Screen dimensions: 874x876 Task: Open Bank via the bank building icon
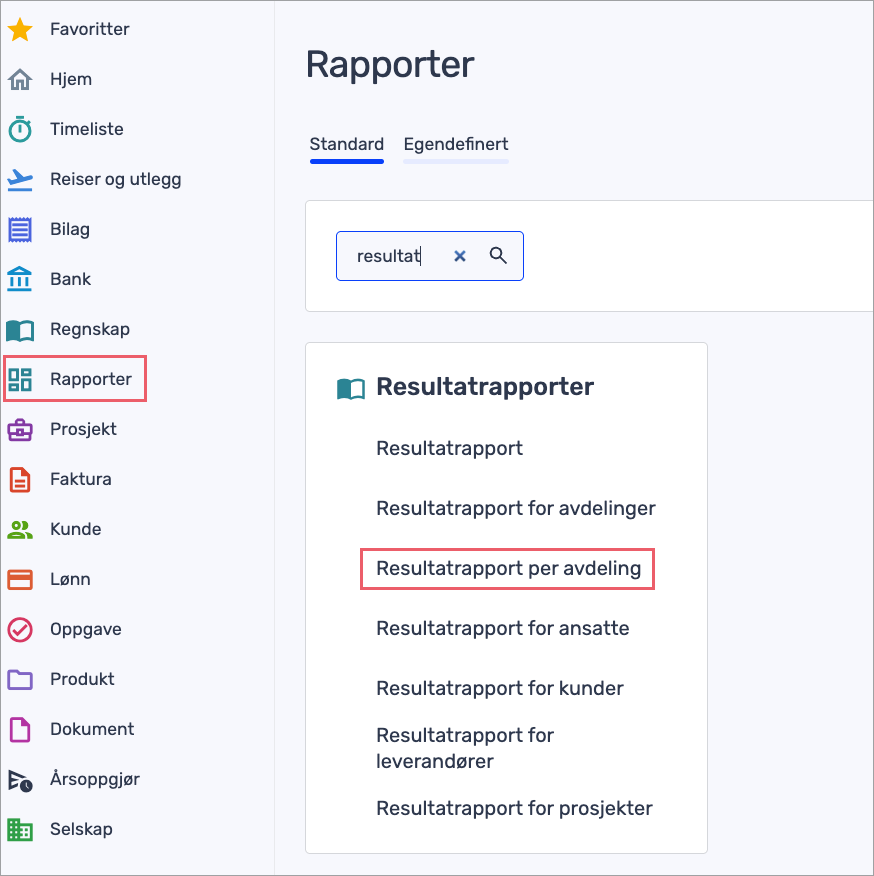click(20, 280)
